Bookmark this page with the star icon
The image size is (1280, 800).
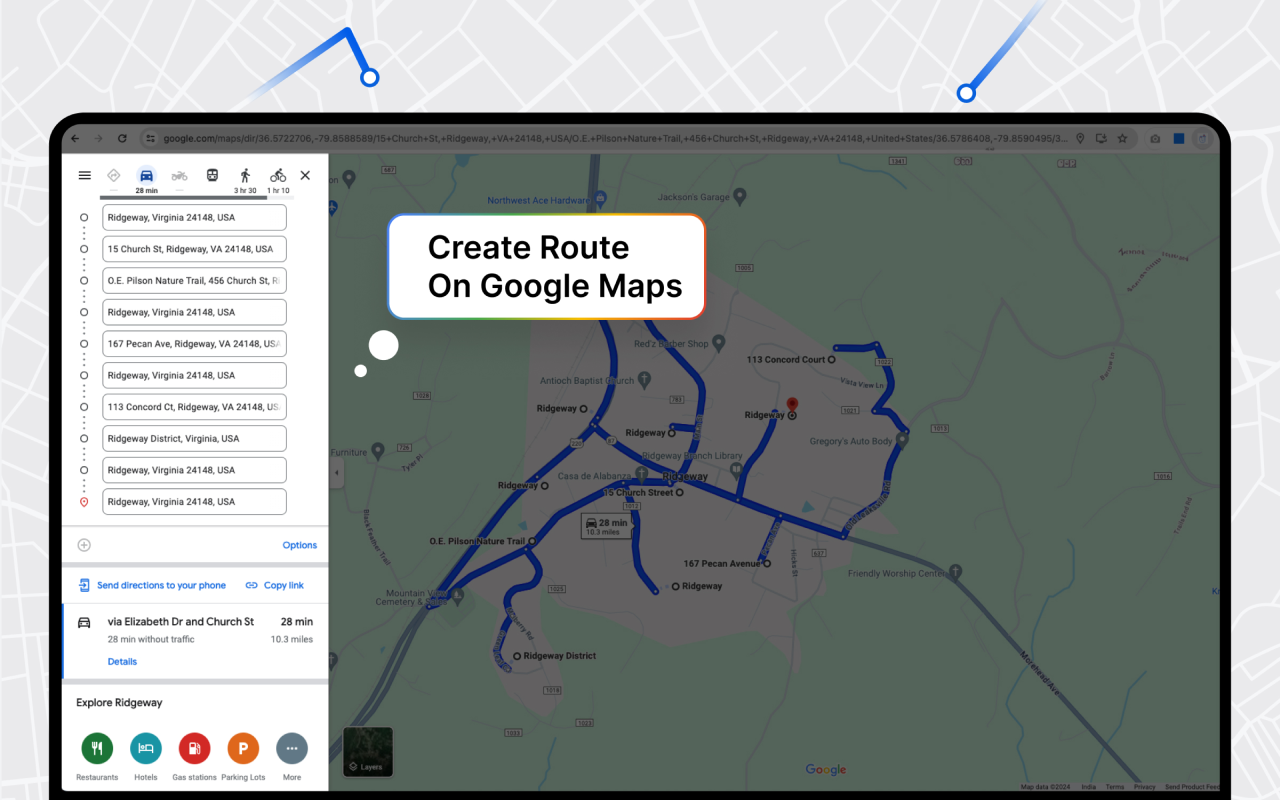tap(1122, 138)
